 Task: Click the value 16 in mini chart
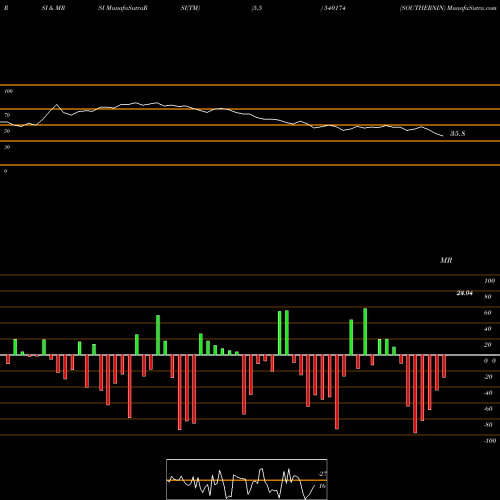pyautogui.click(x=322, y=486)
